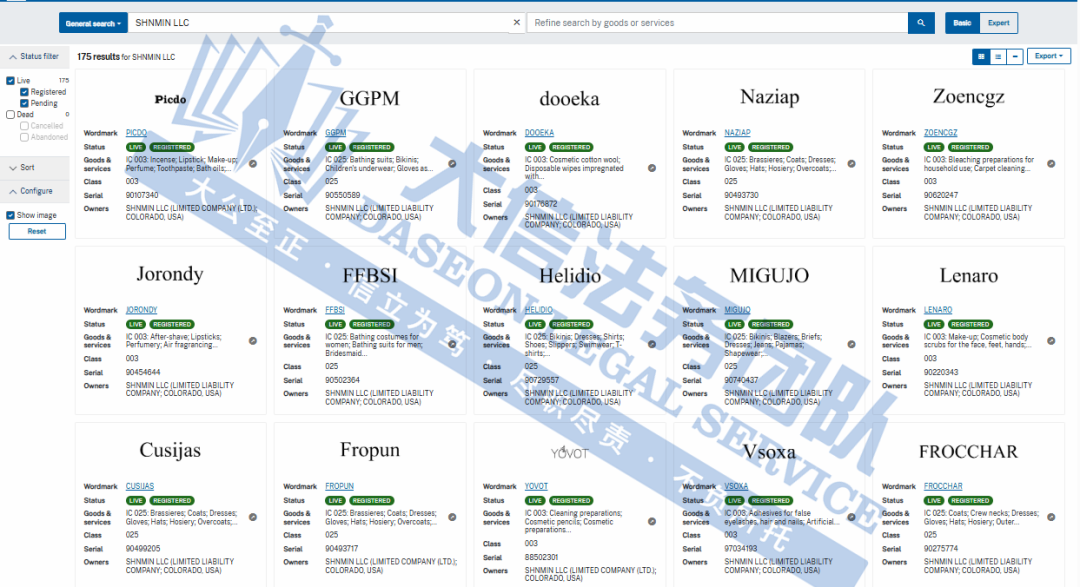Expand goods and services for ZOENCGZ

point(1051,164)
